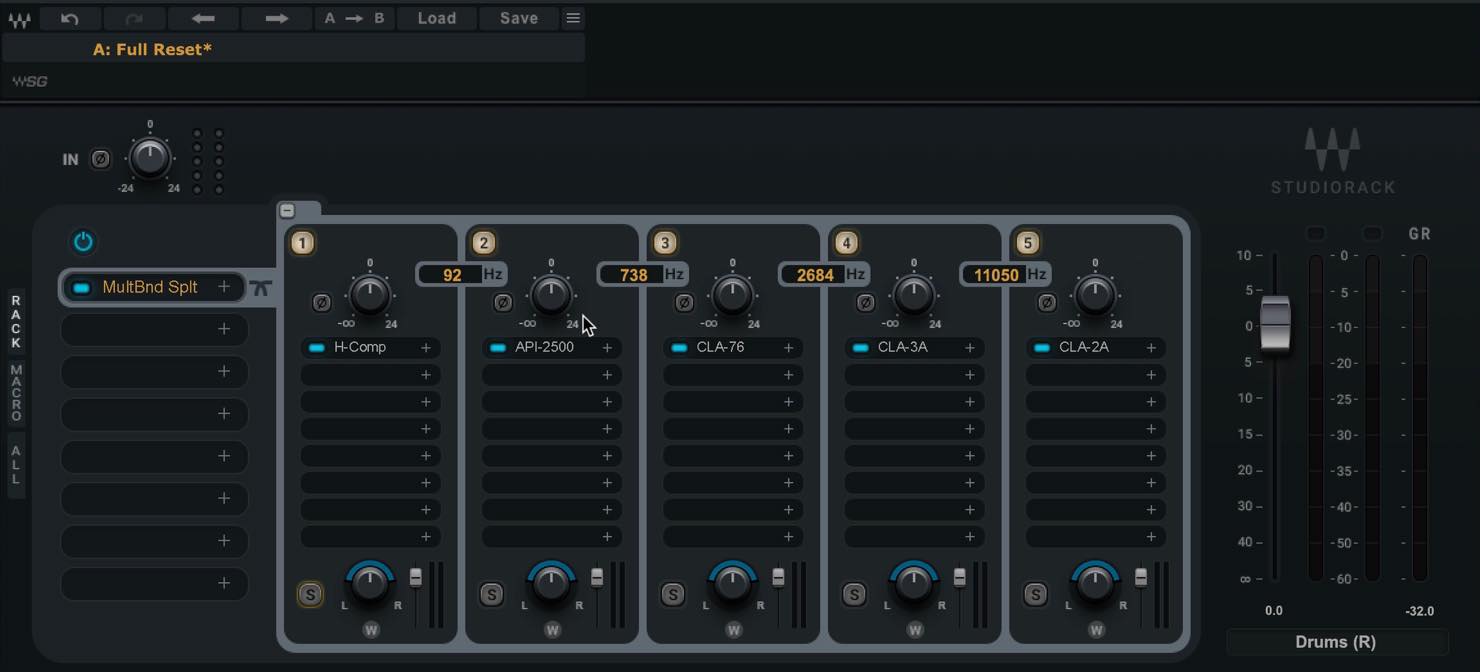Screen dimensions: 1480x672
Task: Invert phase on band 2
Action: pyautogui.click(x=503, y=302)
